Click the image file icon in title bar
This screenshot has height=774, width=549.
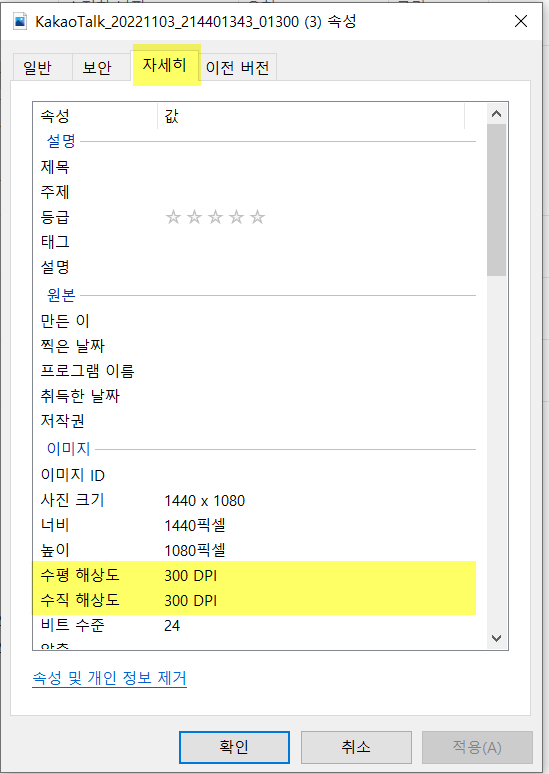pos(20,22)
